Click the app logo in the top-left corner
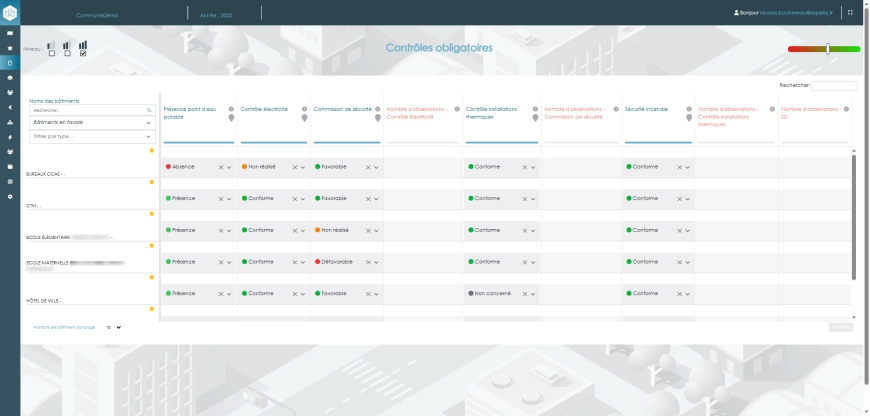Viewport: 870px width, 416px height. coord(10,12)
